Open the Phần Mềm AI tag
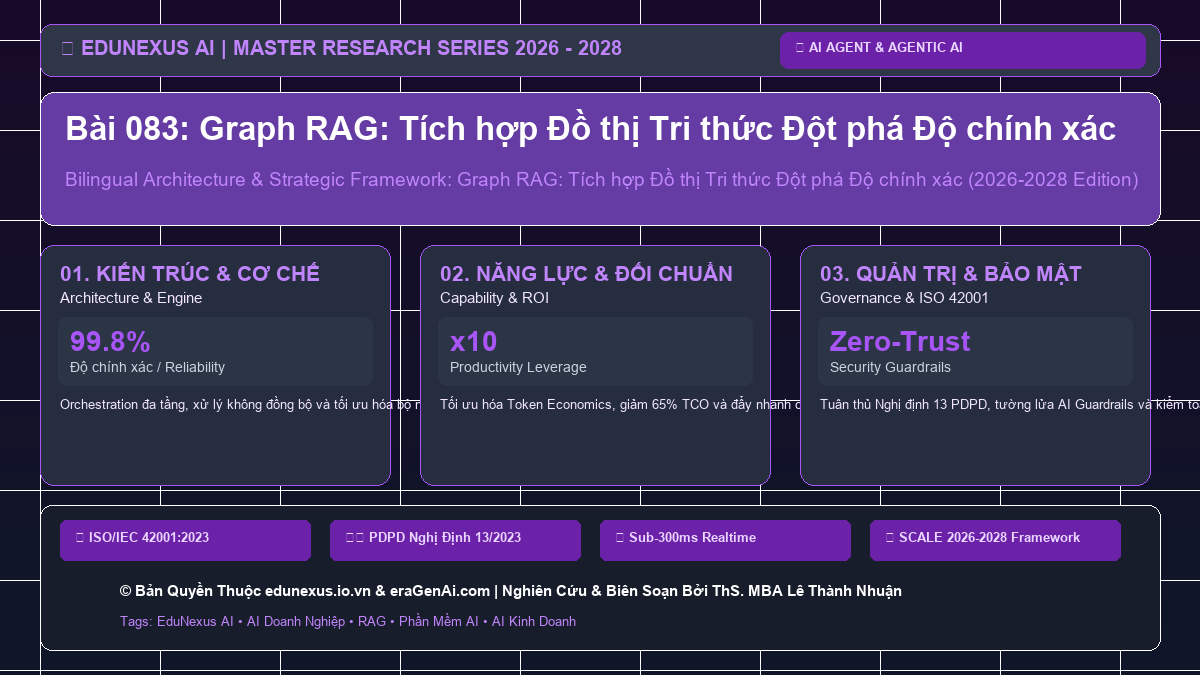 [439, 621]
